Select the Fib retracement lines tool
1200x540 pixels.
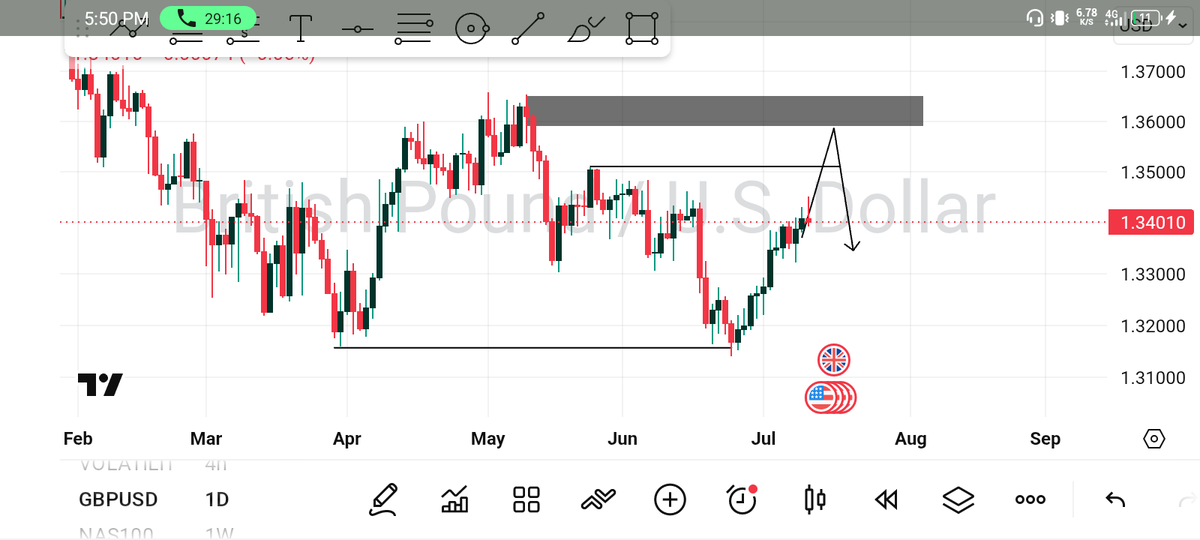(x=412, y=28)
